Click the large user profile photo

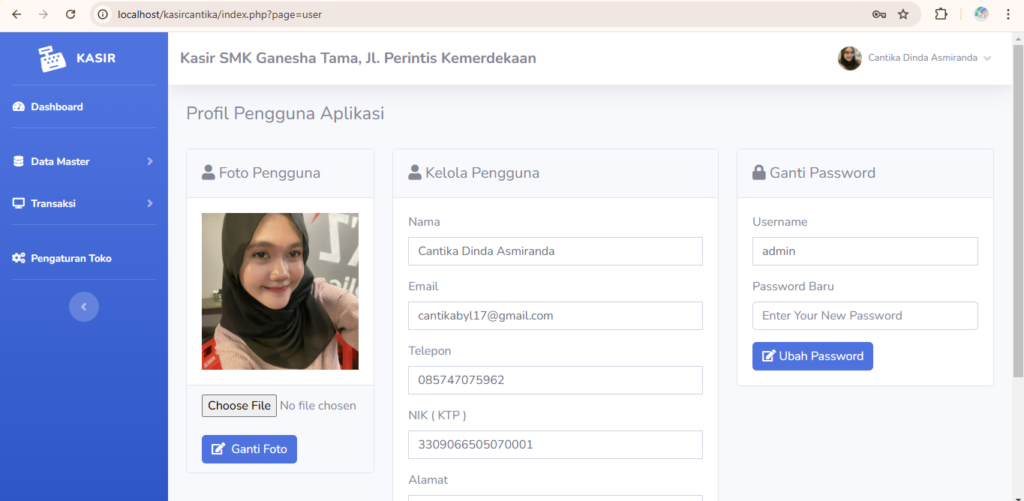point(280,291)
